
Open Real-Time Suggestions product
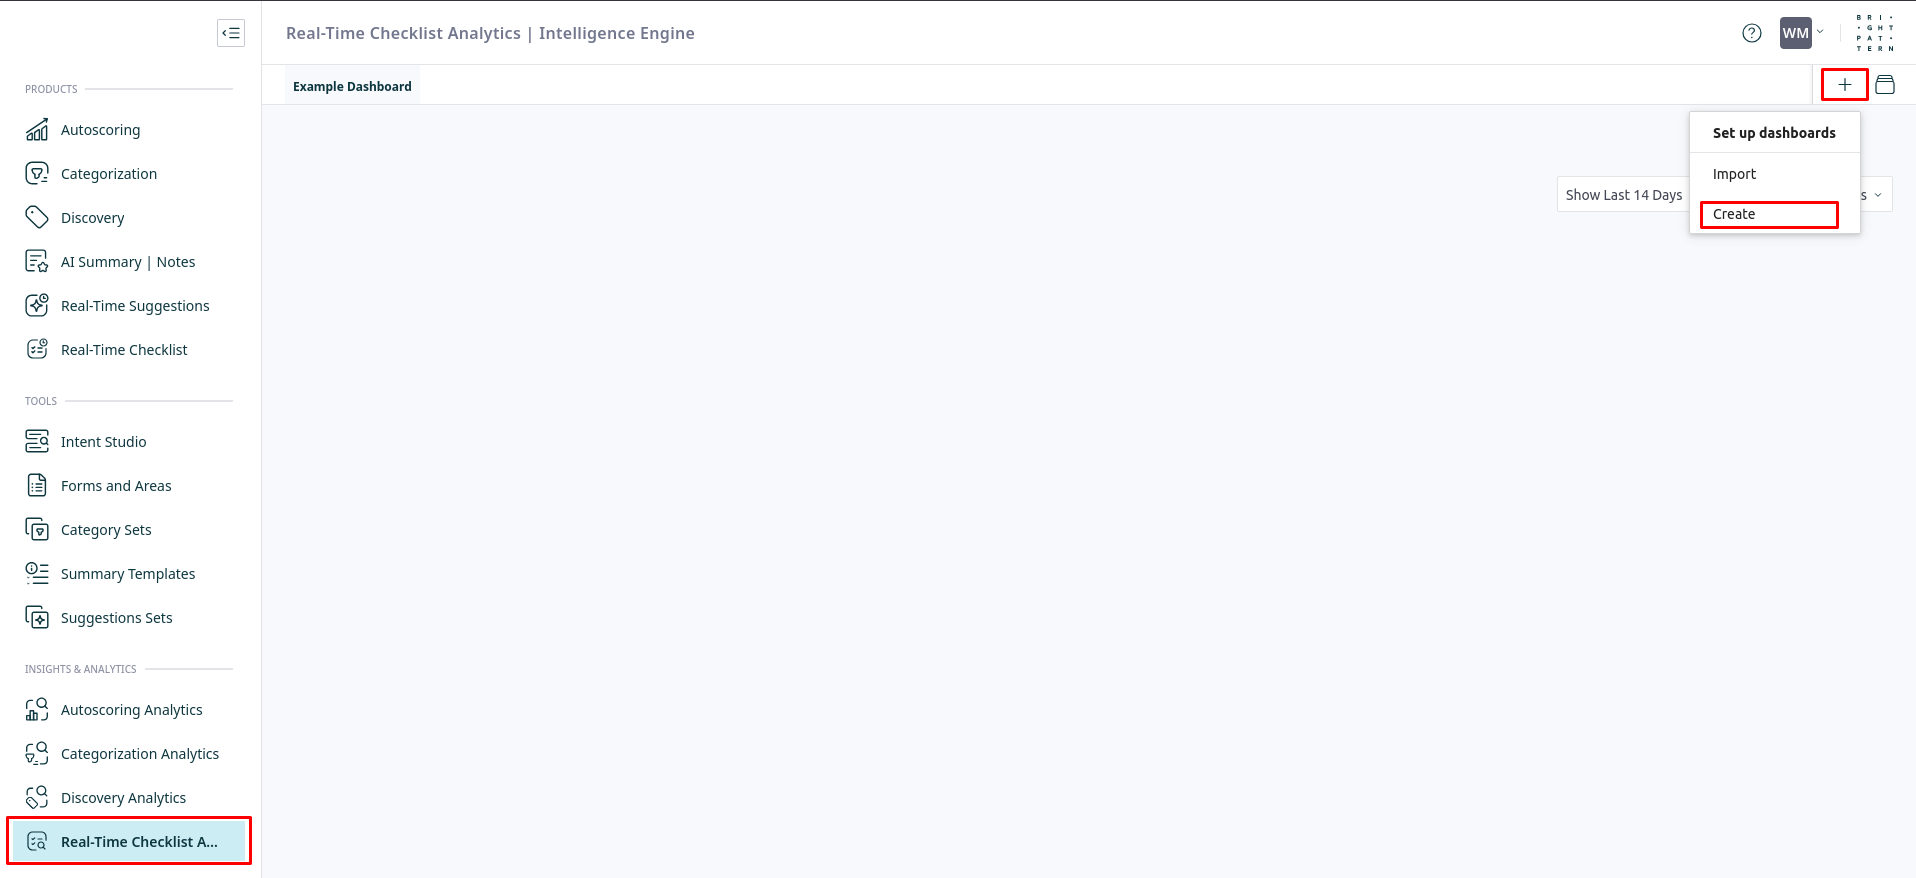coord(135,306)
